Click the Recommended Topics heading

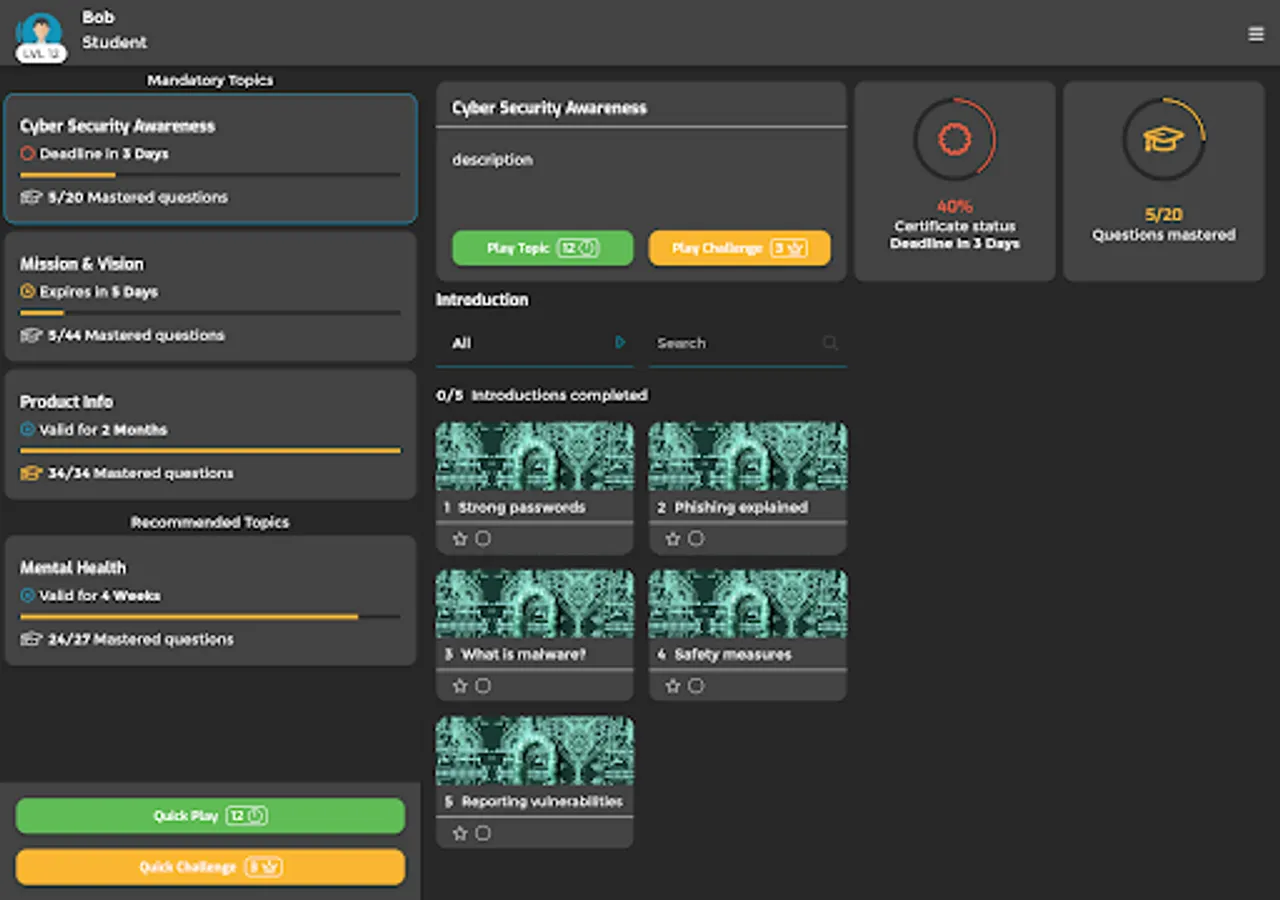pos(210,522)
